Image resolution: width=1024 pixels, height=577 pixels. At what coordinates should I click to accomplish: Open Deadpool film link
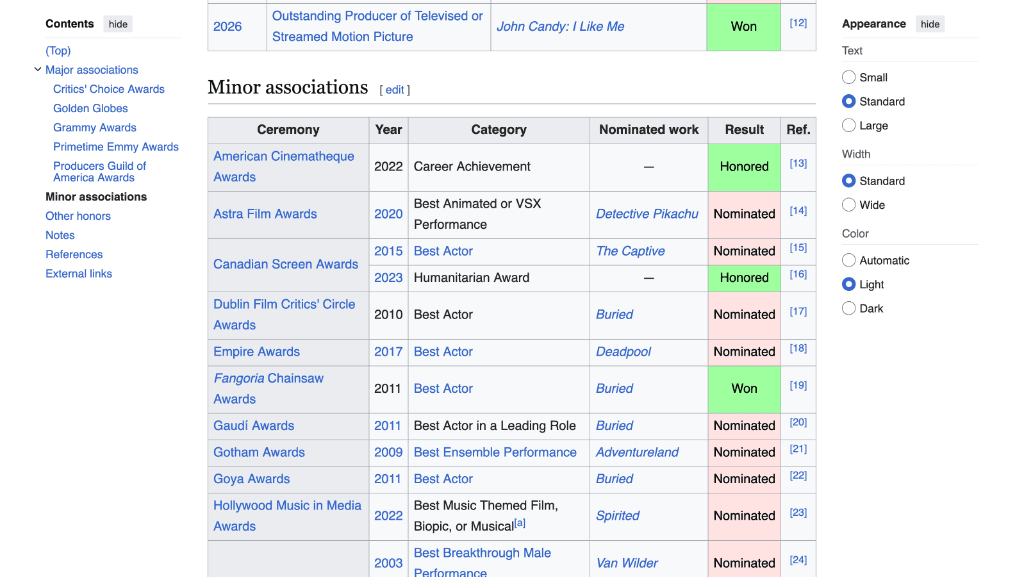623,352
